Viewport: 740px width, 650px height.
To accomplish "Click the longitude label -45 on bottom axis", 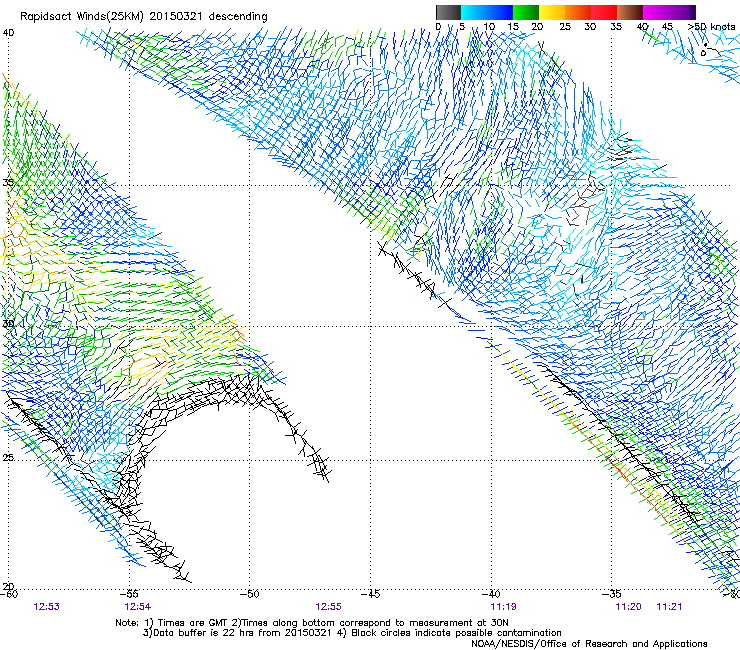I will pyautogui.click(x=370, y=594).
